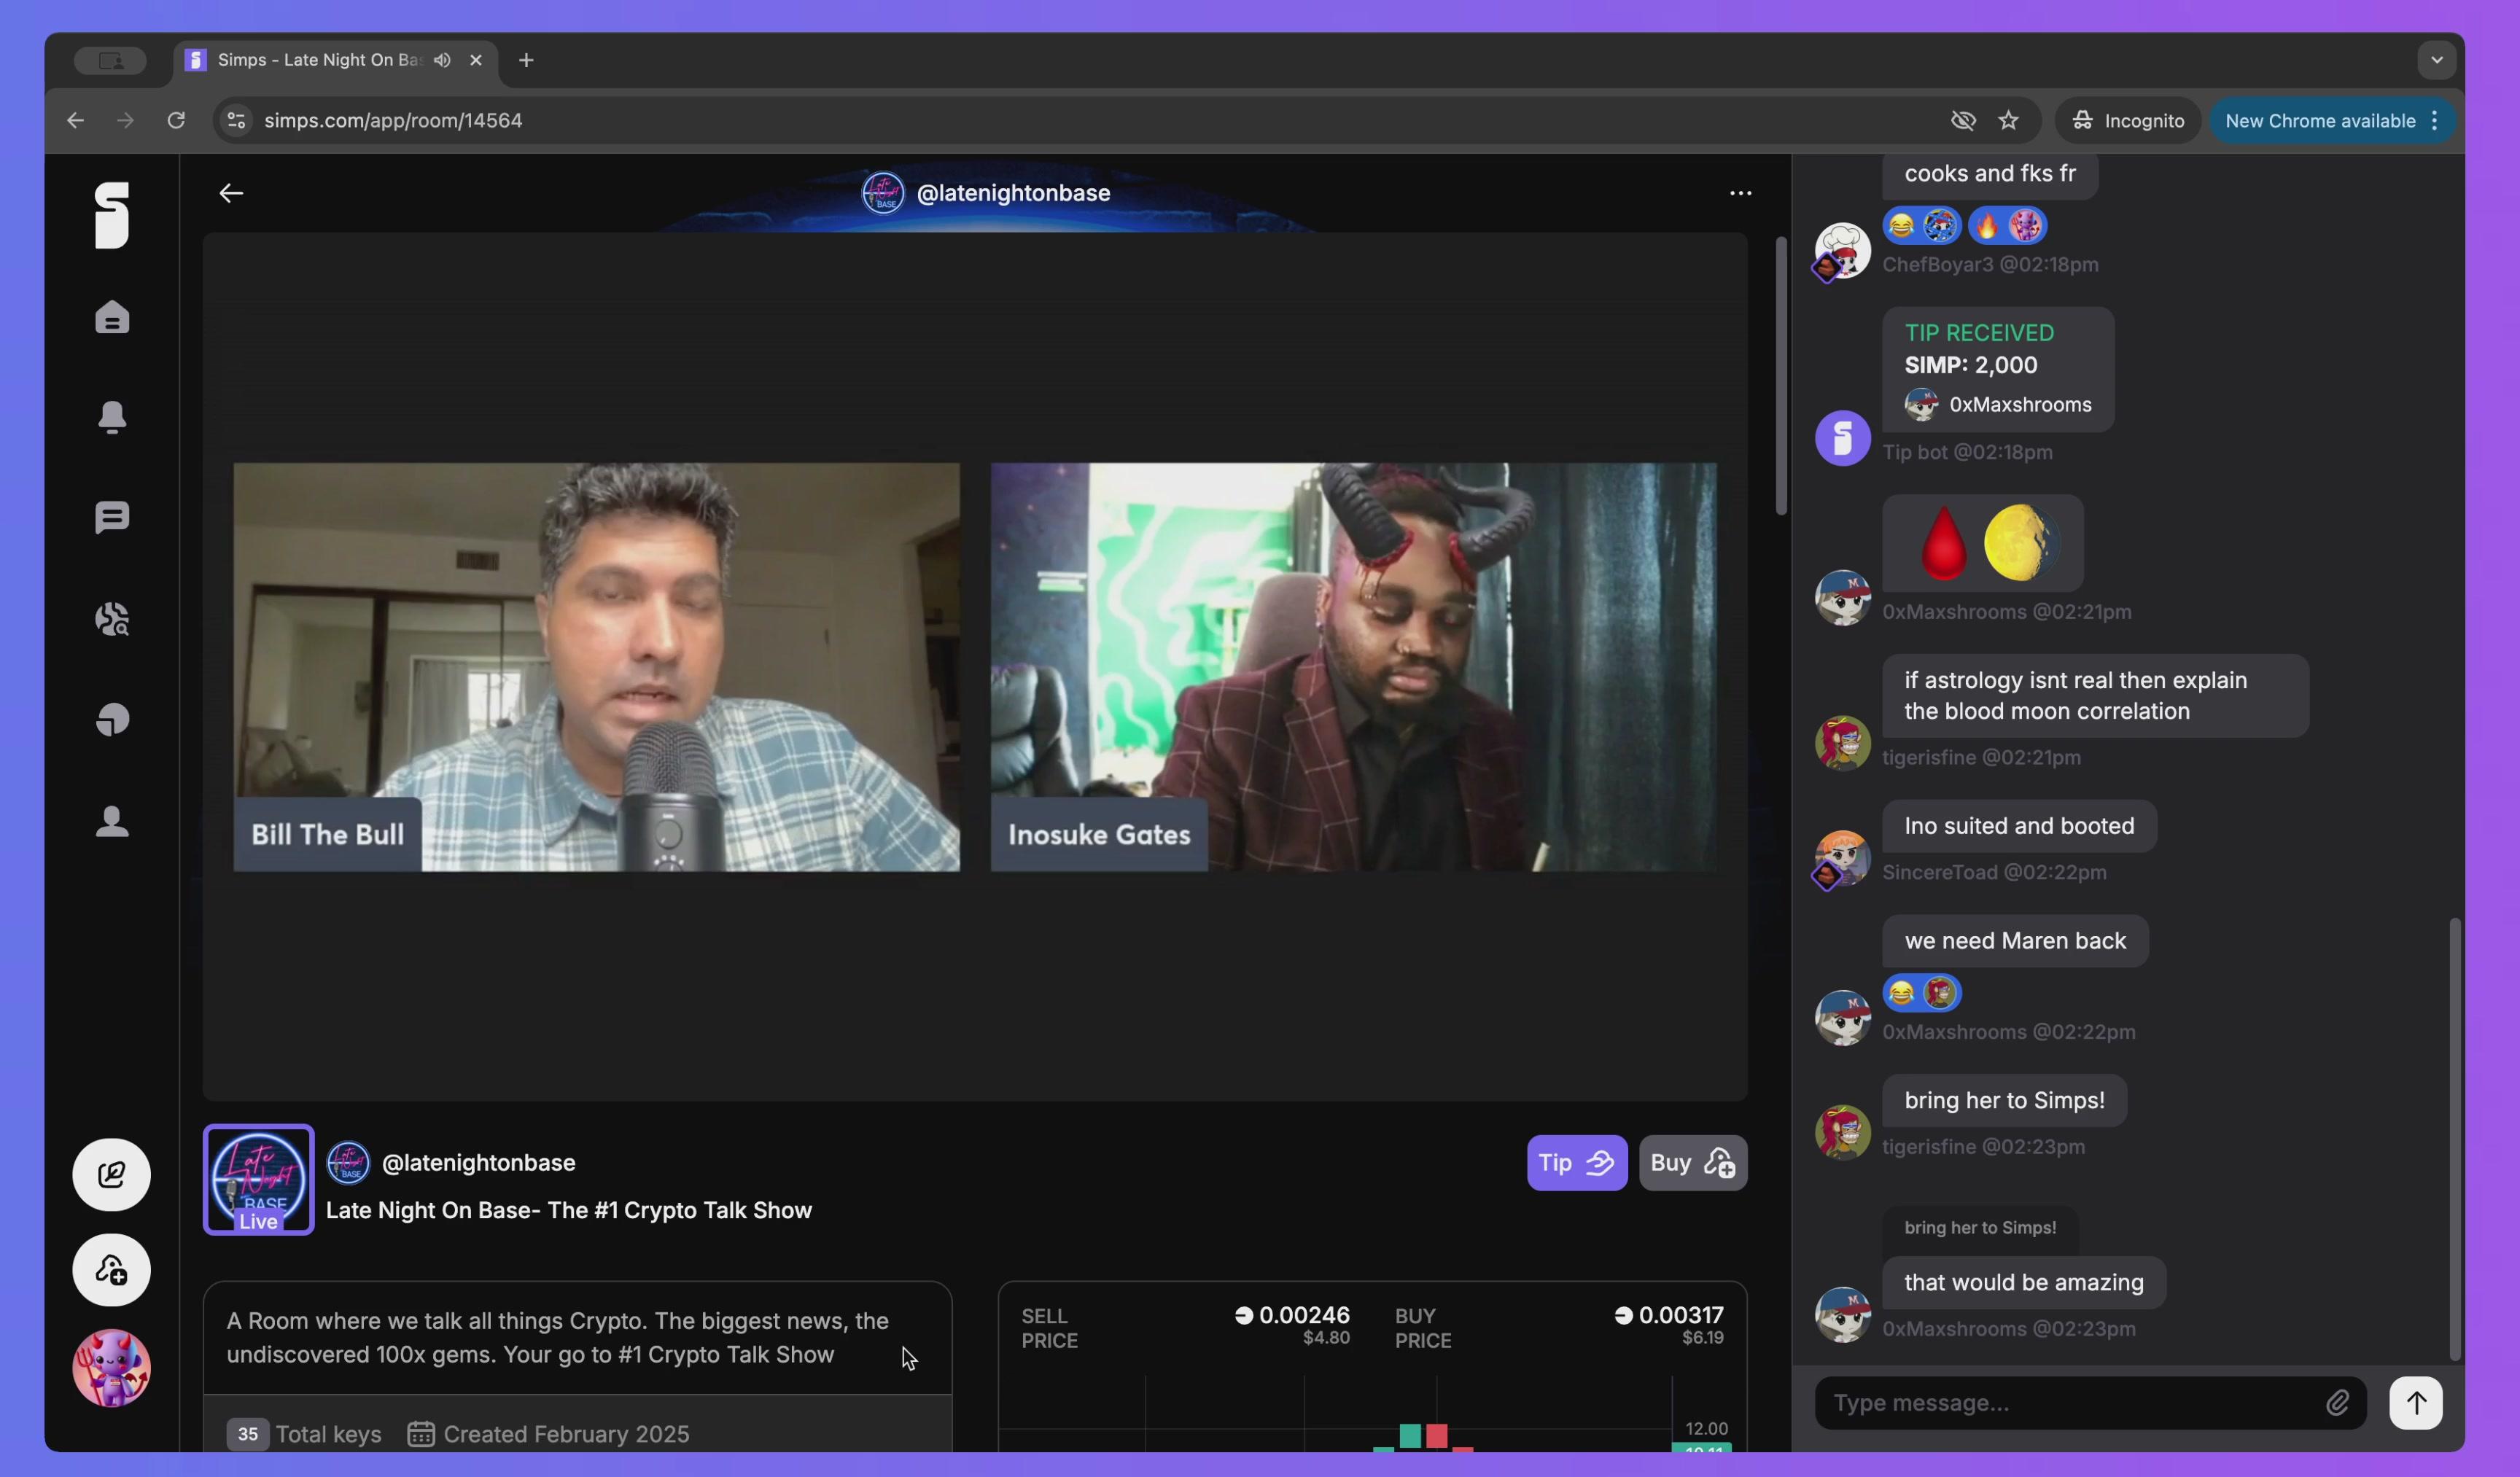Click the main content scrollbar

(x=1781, y=376)
